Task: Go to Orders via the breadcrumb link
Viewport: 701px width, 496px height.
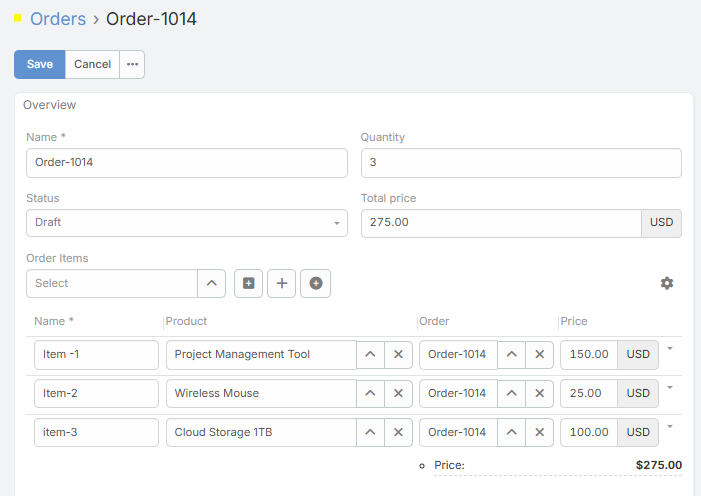Action: tap(58, 19)
